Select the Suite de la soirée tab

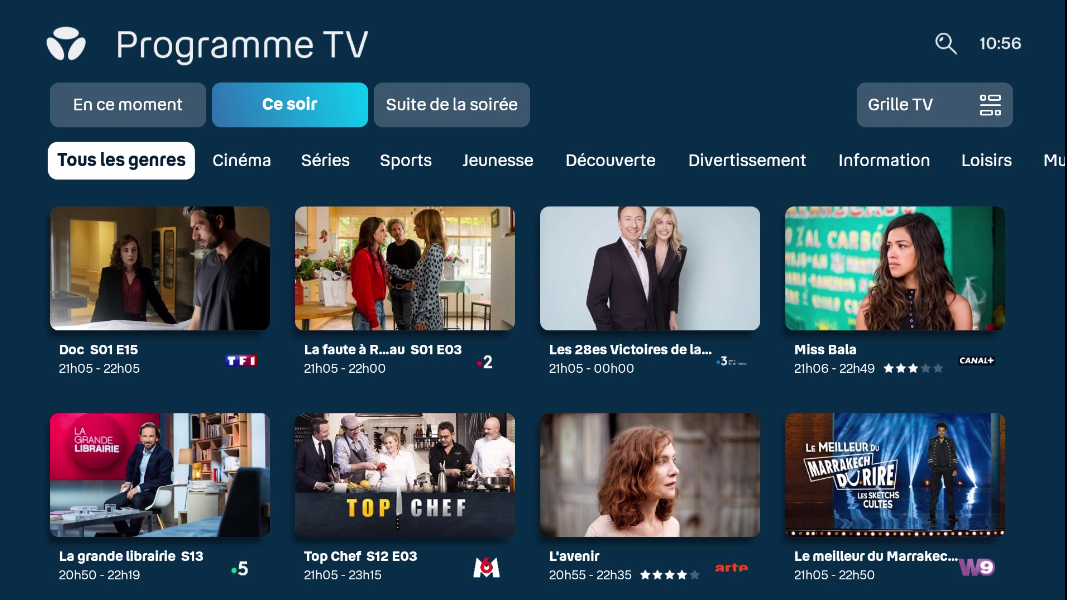click(452, 105)
